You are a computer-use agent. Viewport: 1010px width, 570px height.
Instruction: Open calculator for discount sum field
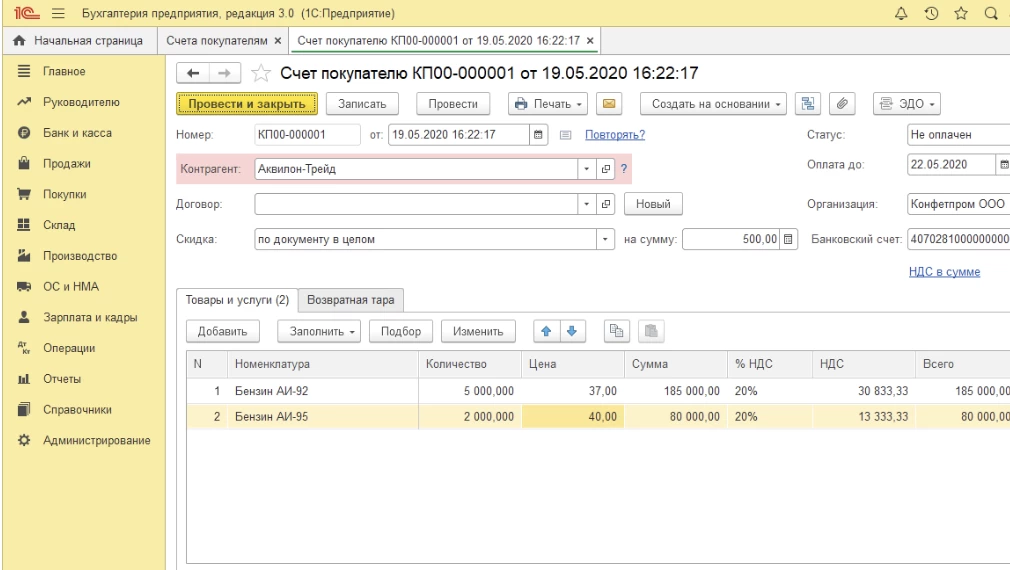[788, 239]
